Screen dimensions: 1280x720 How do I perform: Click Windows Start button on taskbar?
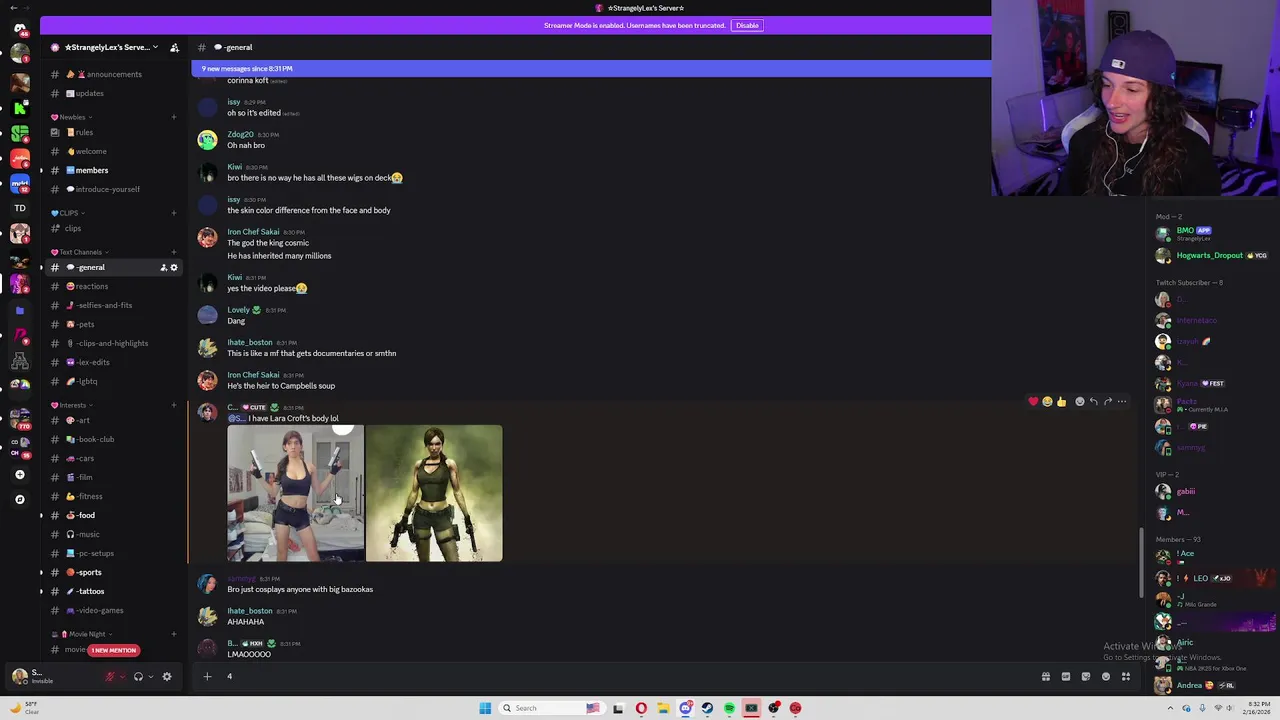pos(485,708)
